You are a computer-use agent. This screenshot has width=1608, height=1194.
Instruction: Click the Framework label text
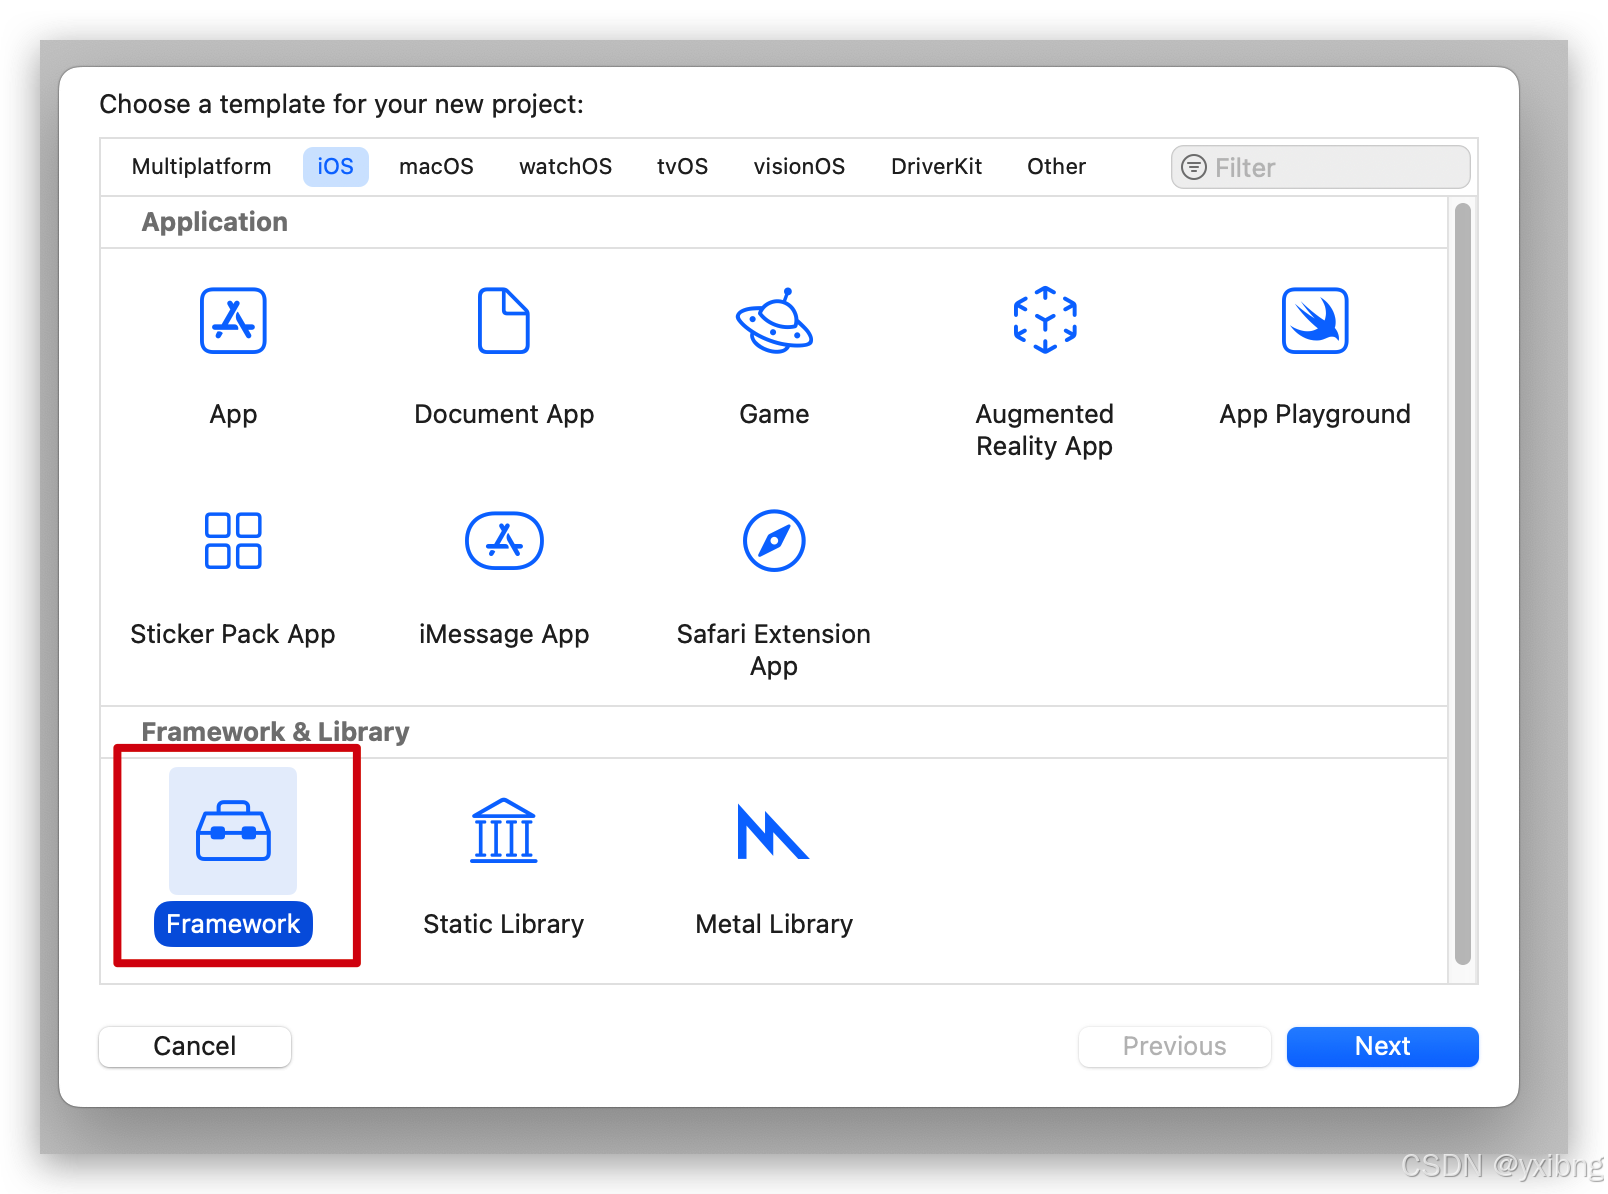pos(233,924)
